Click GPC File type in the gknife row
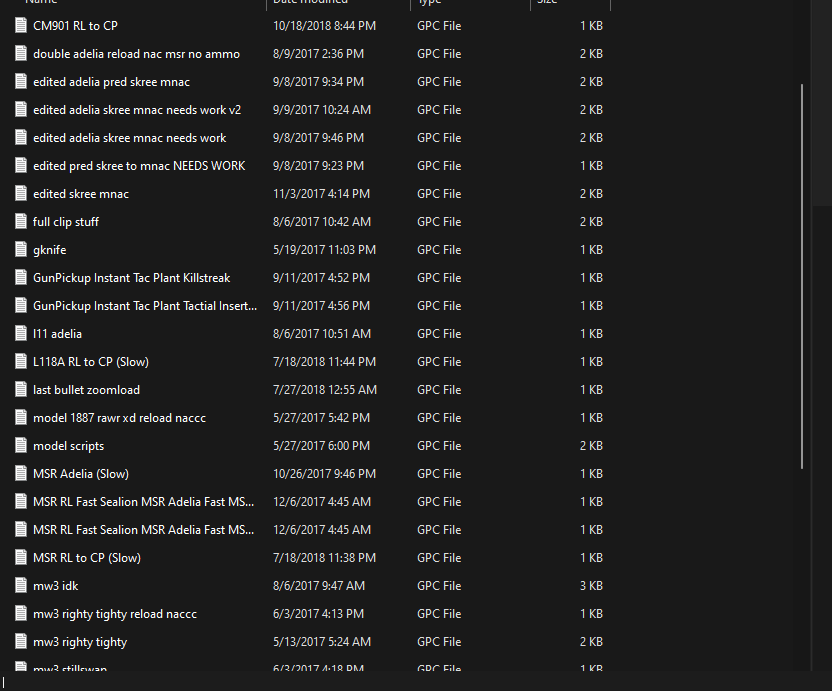 click(439, 250)
